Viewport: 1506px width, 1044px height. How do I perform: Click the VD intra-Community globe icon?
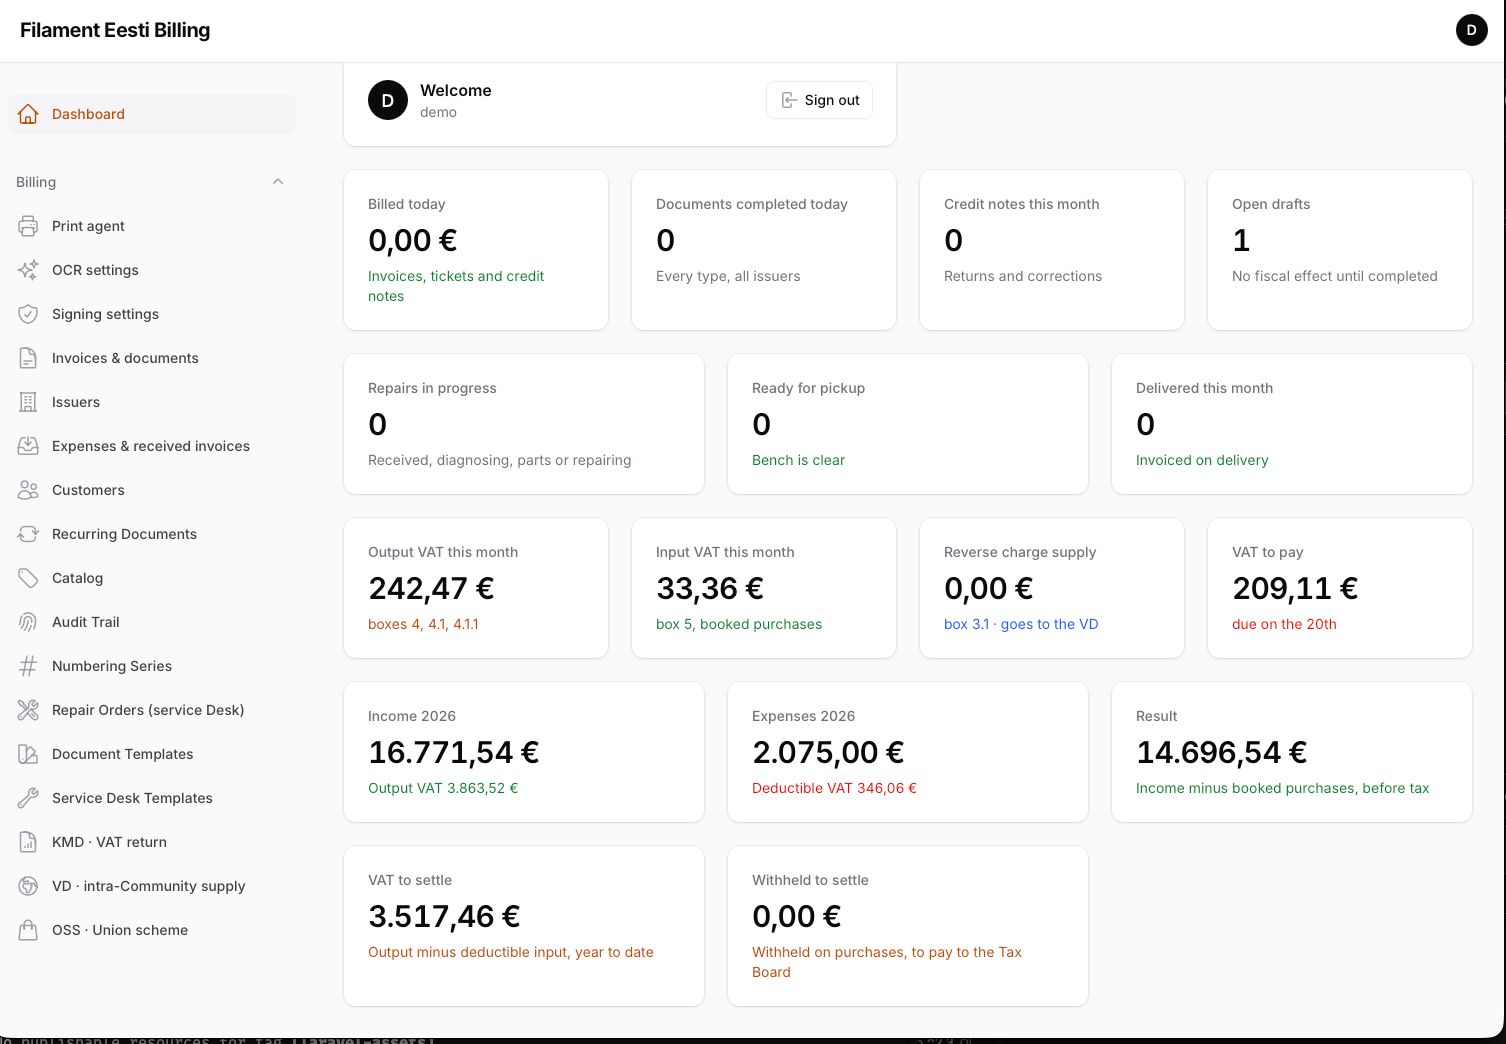click(28, 886)
